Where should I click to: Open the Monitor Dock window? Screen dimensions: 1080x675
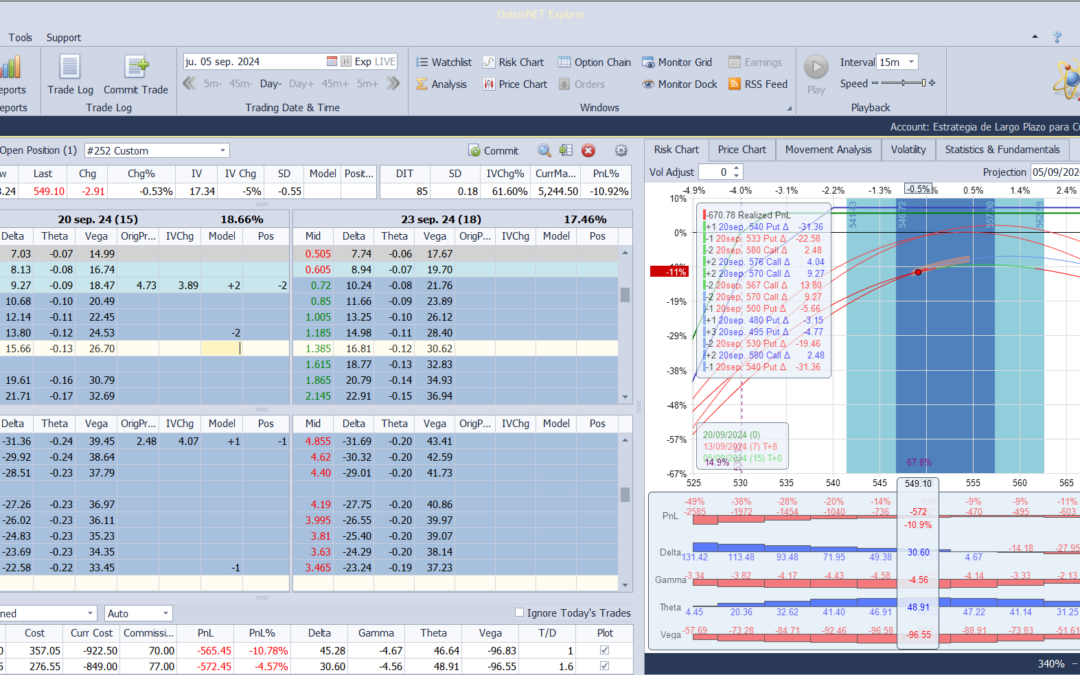(x=679, y=84)
